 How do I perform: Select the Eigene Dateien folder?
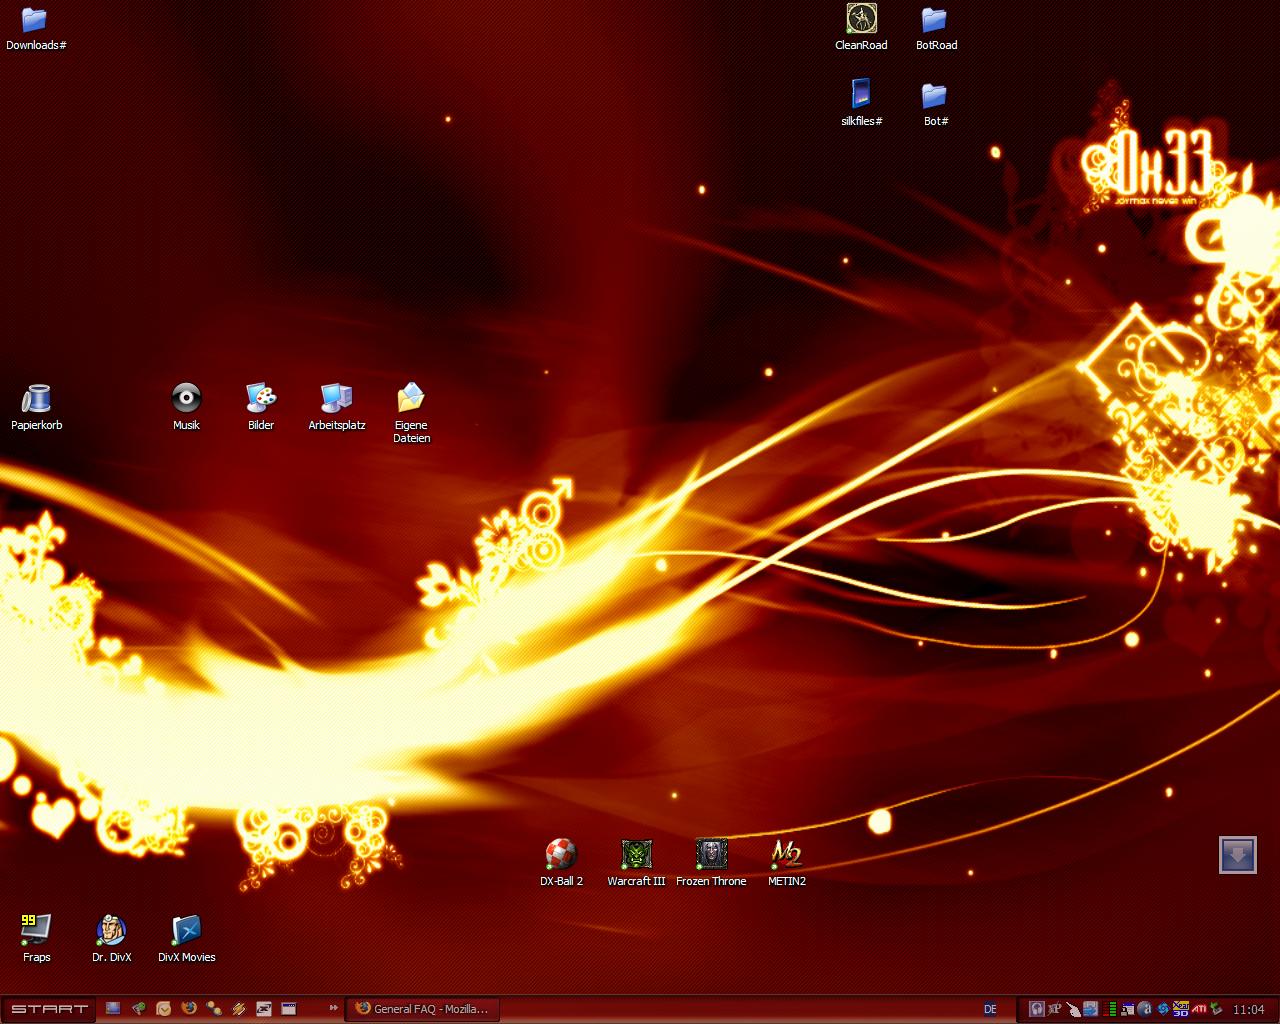(411, 399)
